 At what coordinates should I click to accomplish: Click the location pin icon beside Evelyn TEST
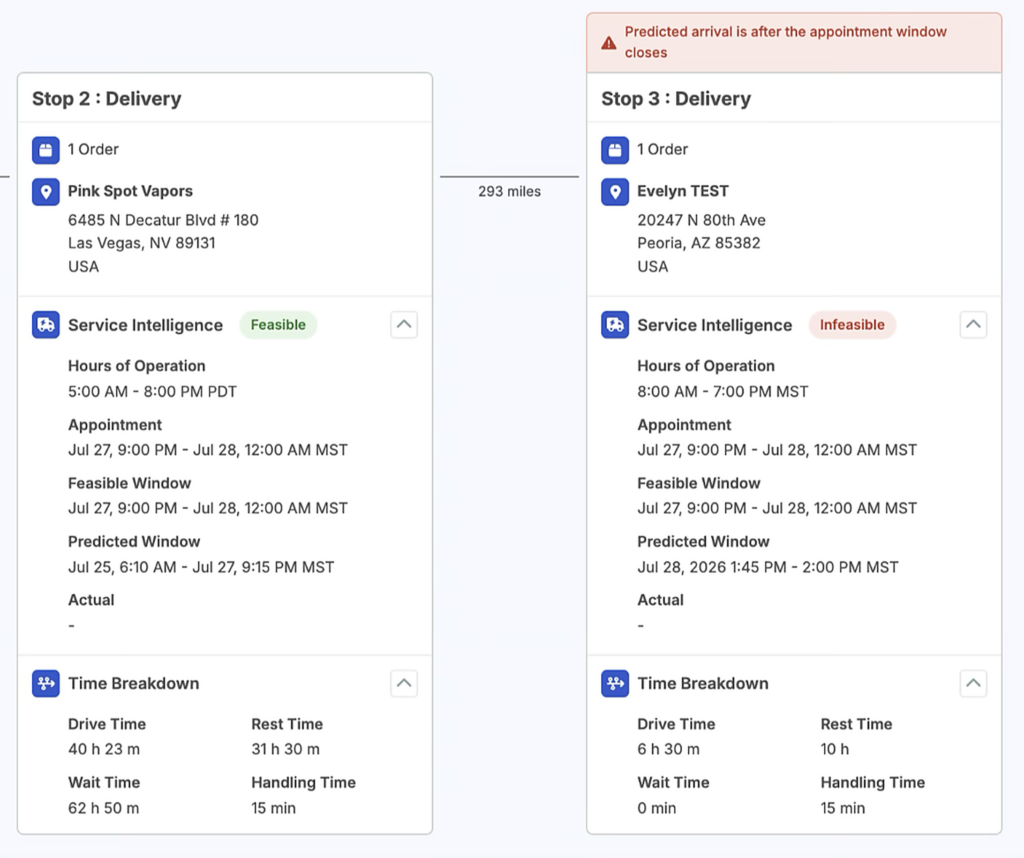(x=615, y=192)
